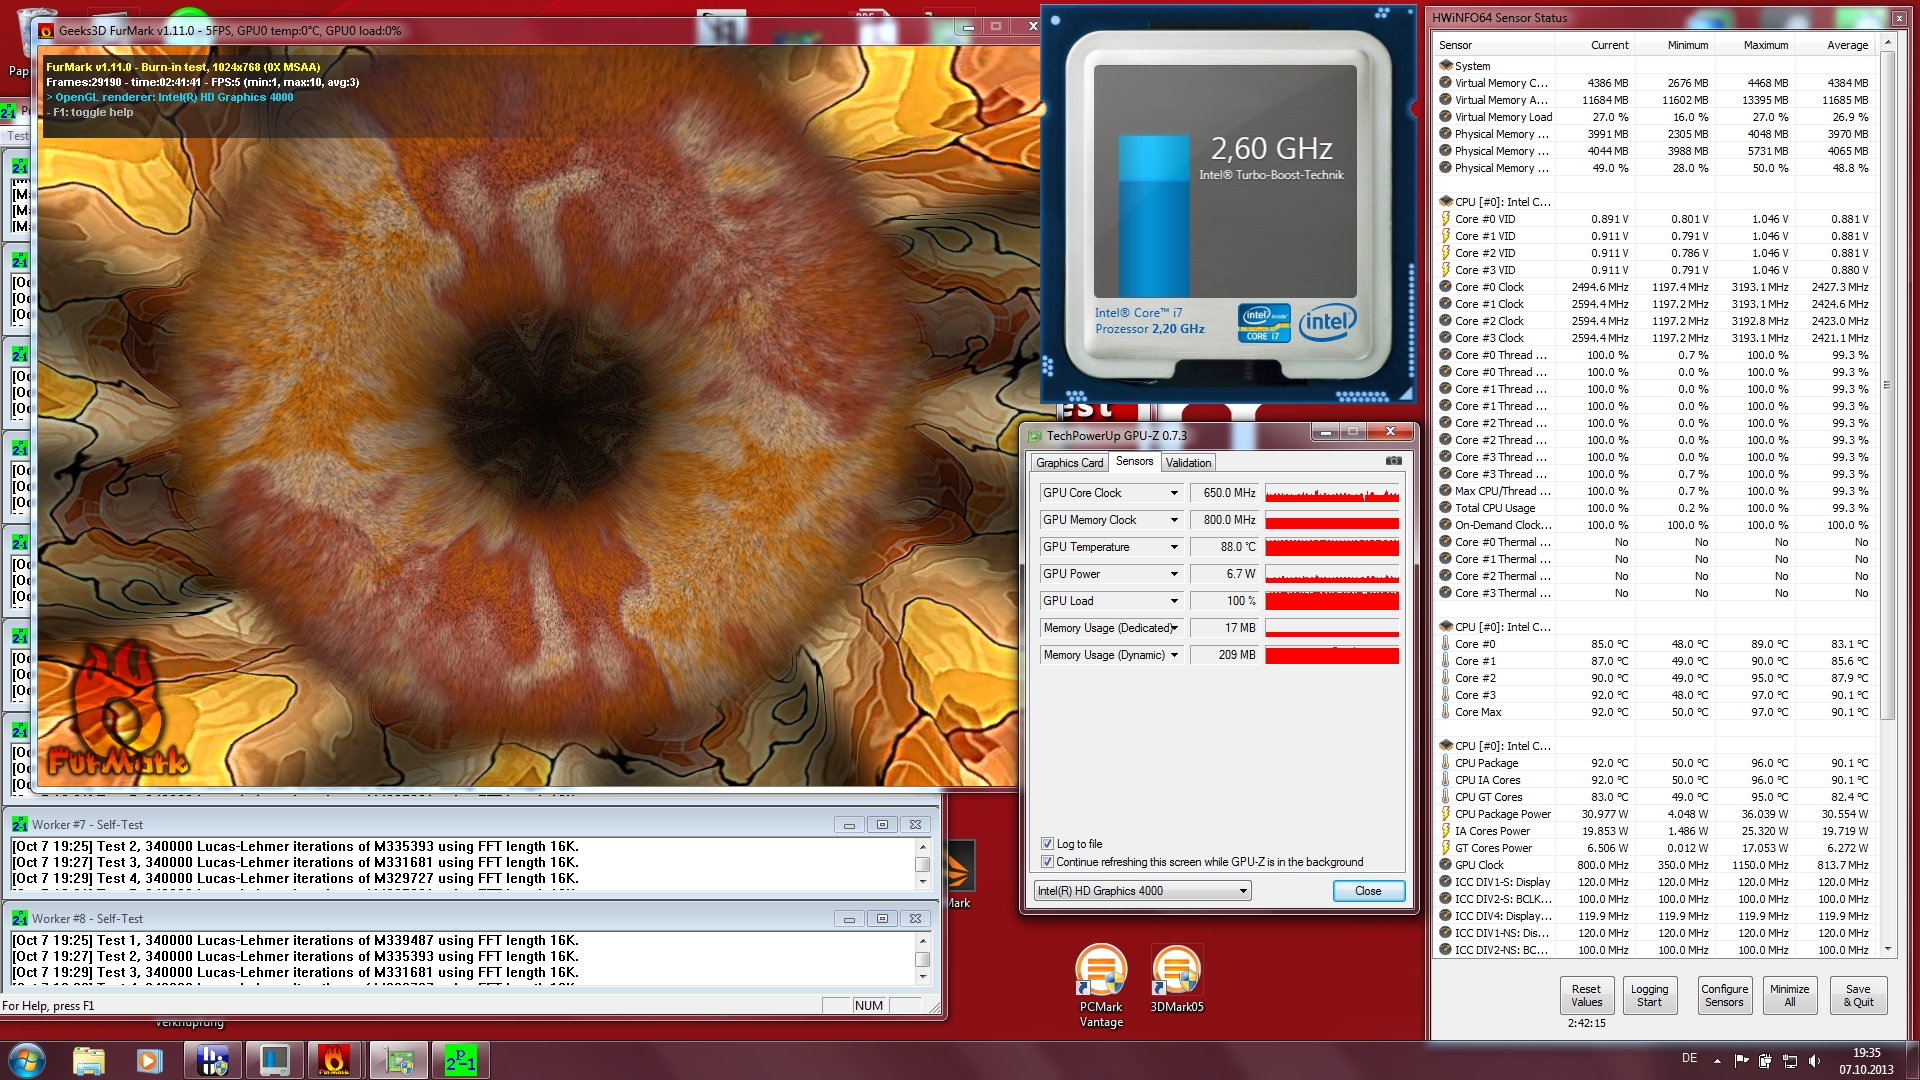Select the Core Max temperature row
The image size is (1920, 1080).
pos(1654,712)
